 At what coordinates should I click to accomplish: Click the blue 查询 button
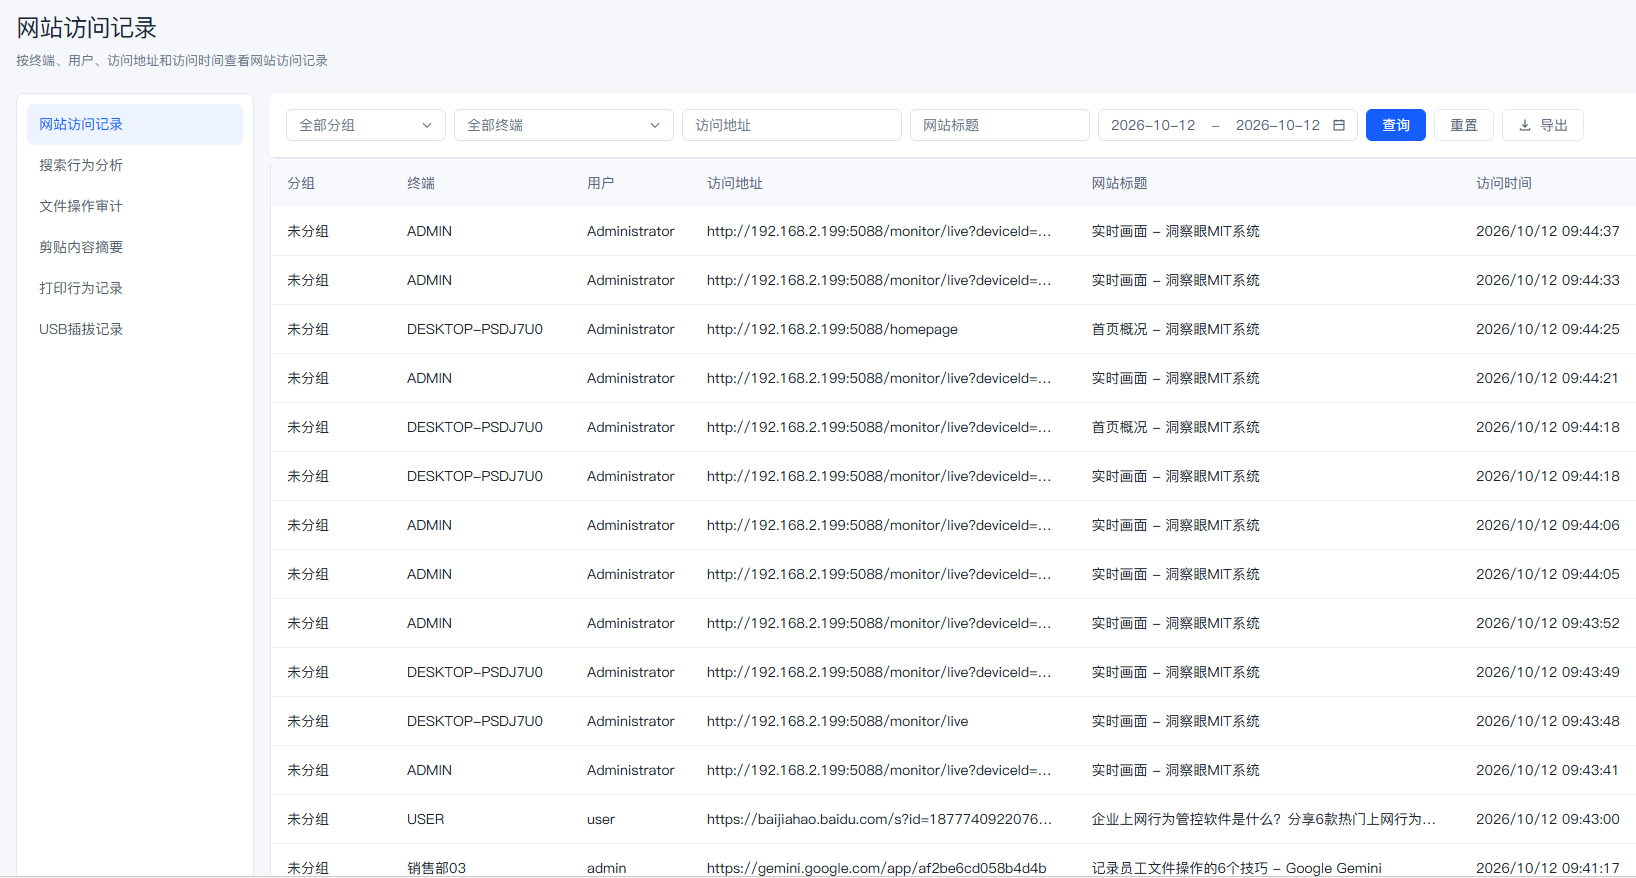pos(1396,125)
